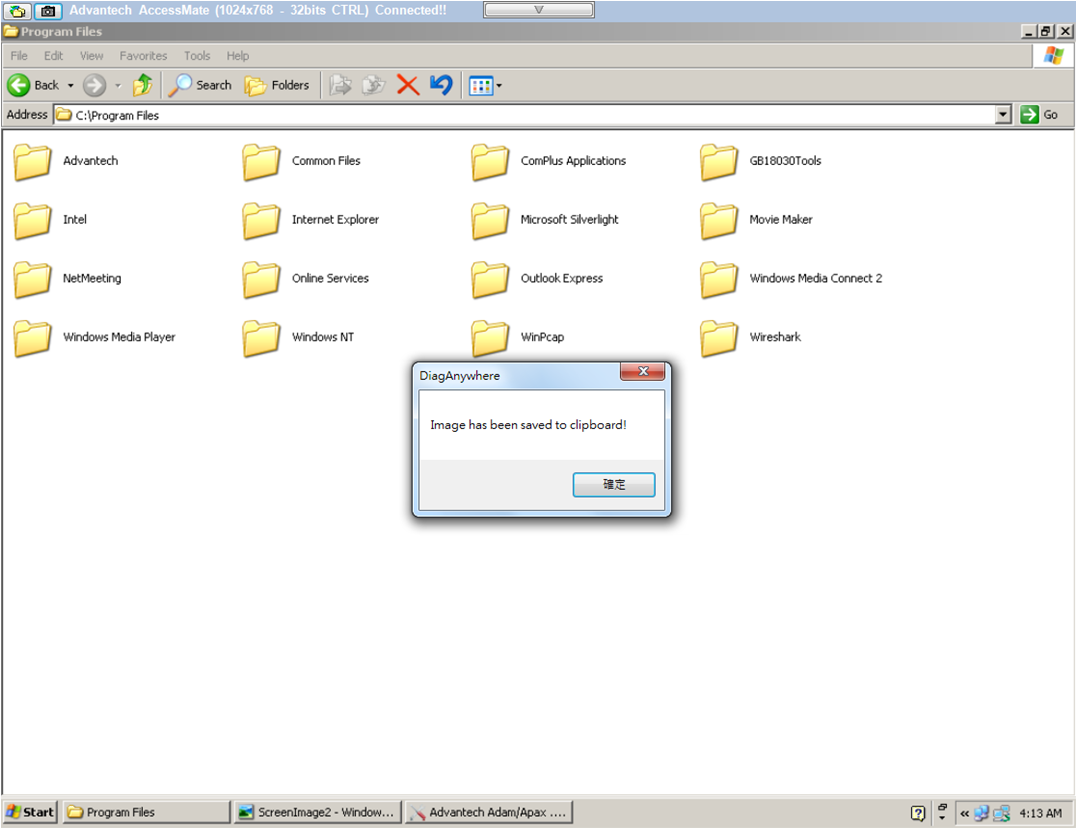Switch to ScreenImage2 taskbar button
1077x829 pixels.
point(317,812)
